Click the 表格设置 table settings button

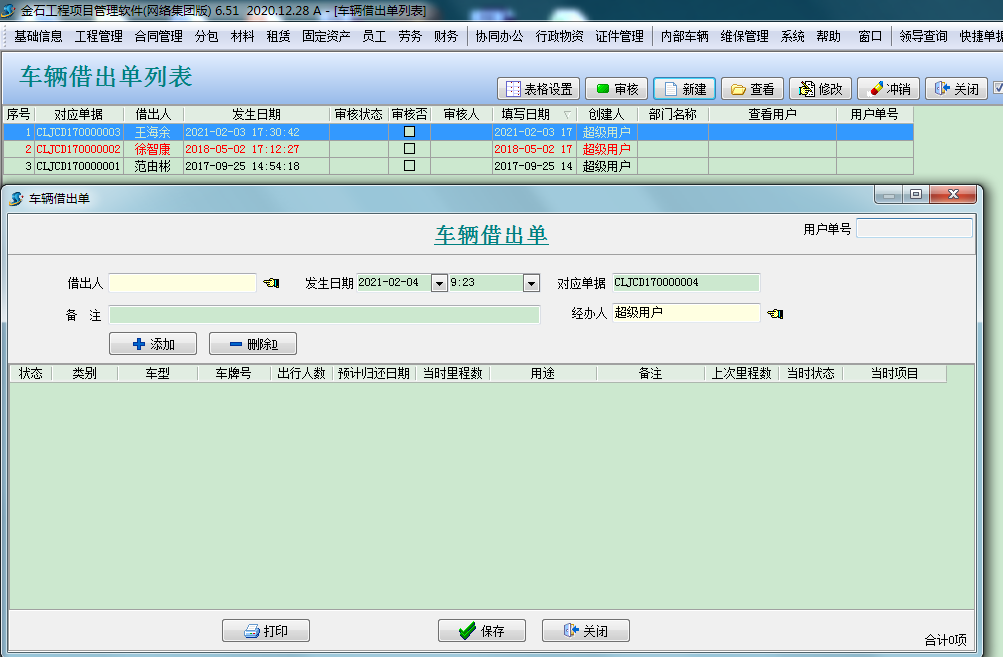pos(538,89)
